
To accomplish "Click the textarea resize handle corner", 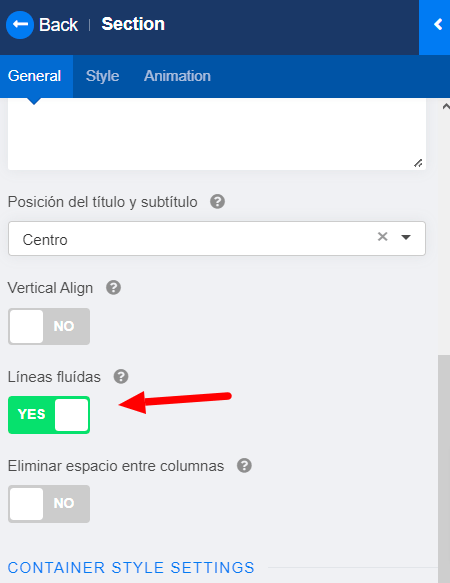I will tap(418, 163).
